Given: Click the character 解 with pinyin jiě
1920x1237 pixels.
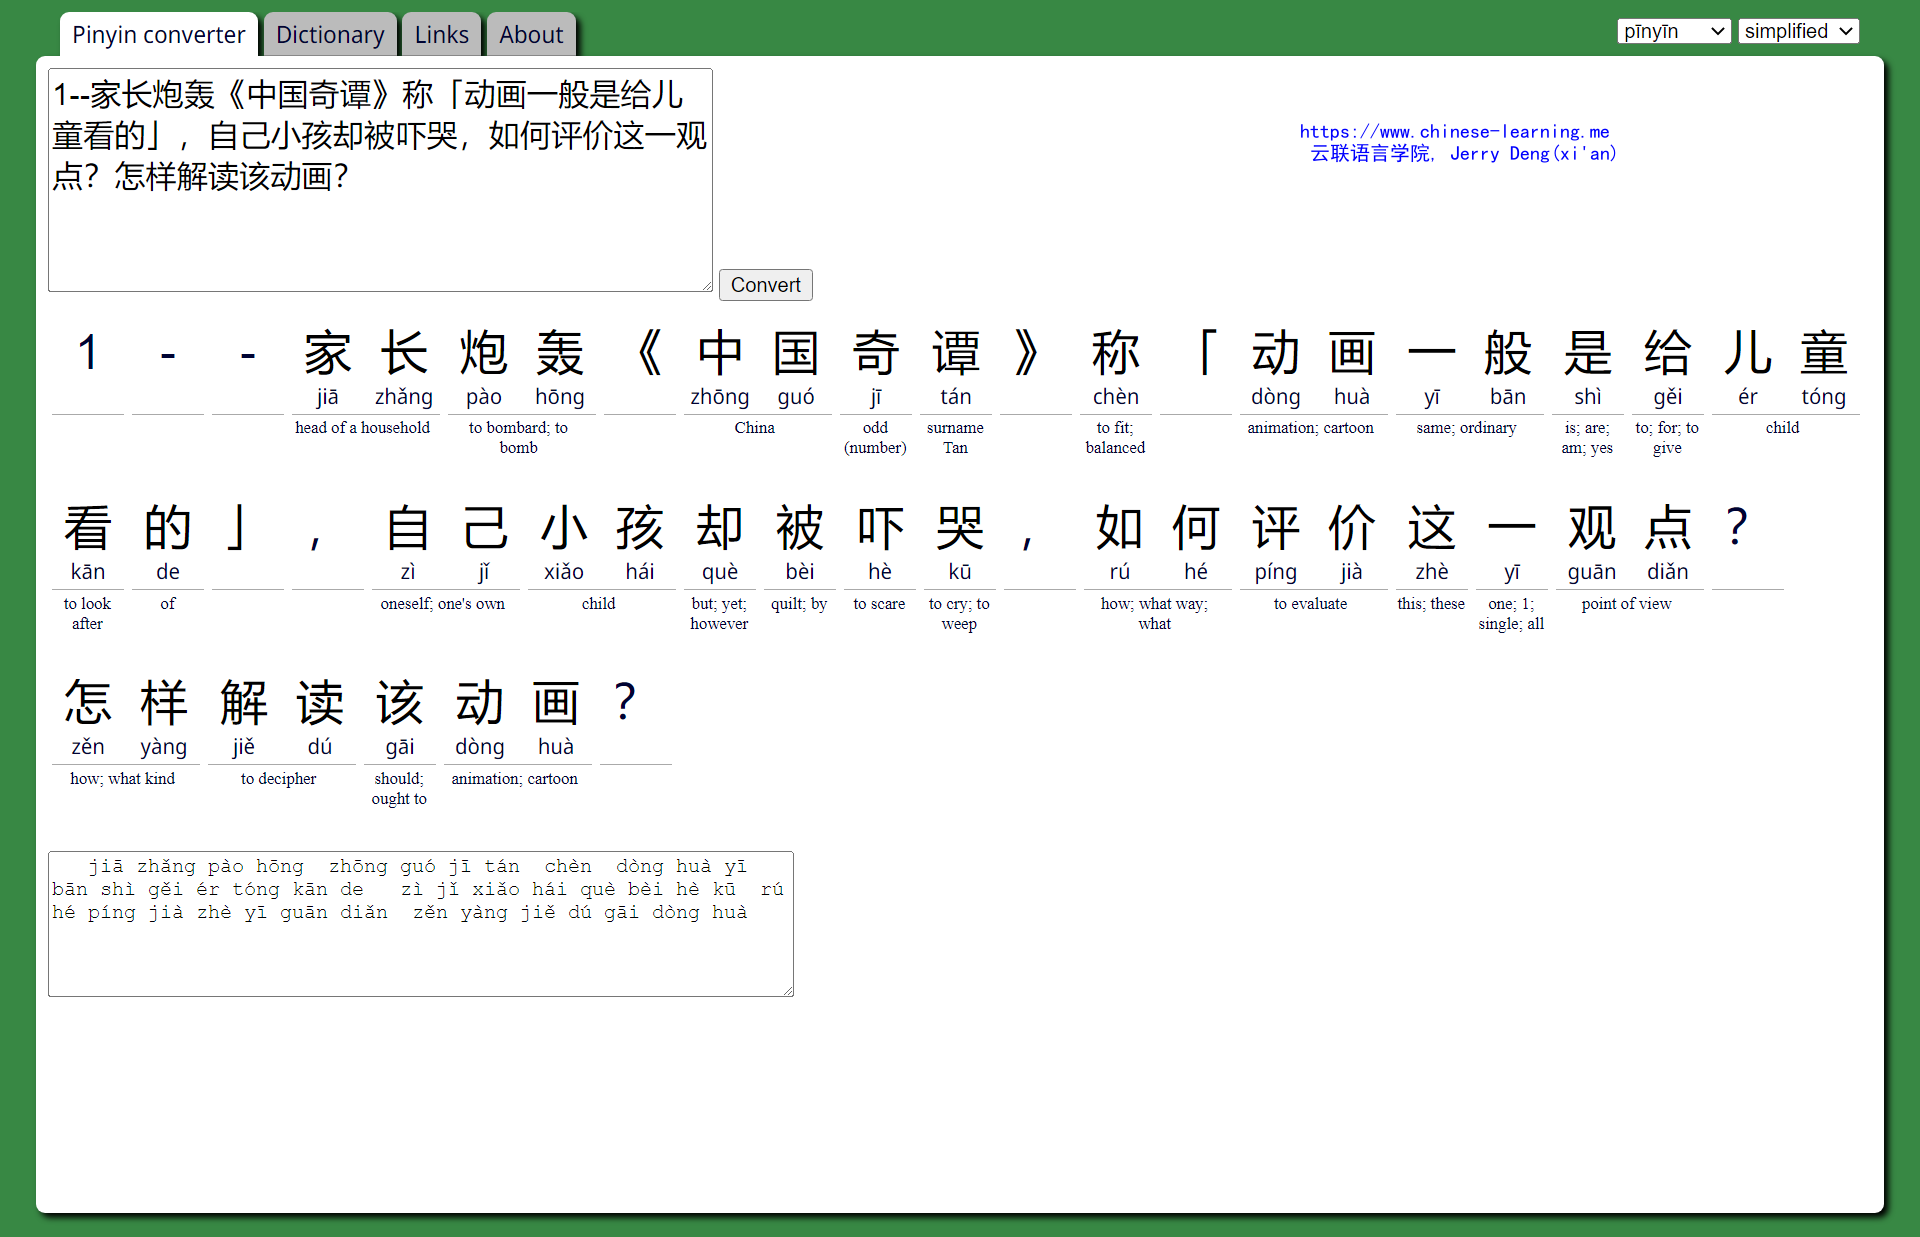Looking at the screenshot, I should tap(243, 703).
